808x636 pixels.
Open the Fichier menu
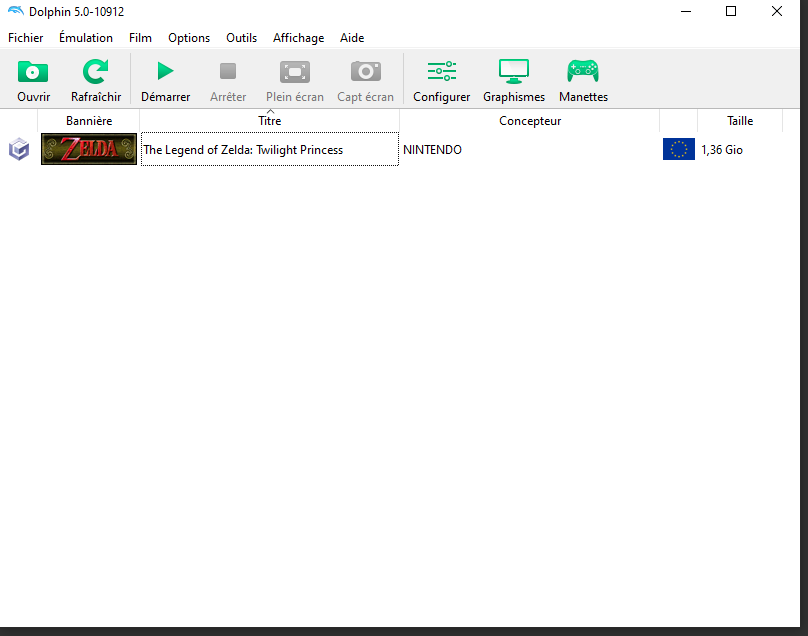tap(26, 38)
